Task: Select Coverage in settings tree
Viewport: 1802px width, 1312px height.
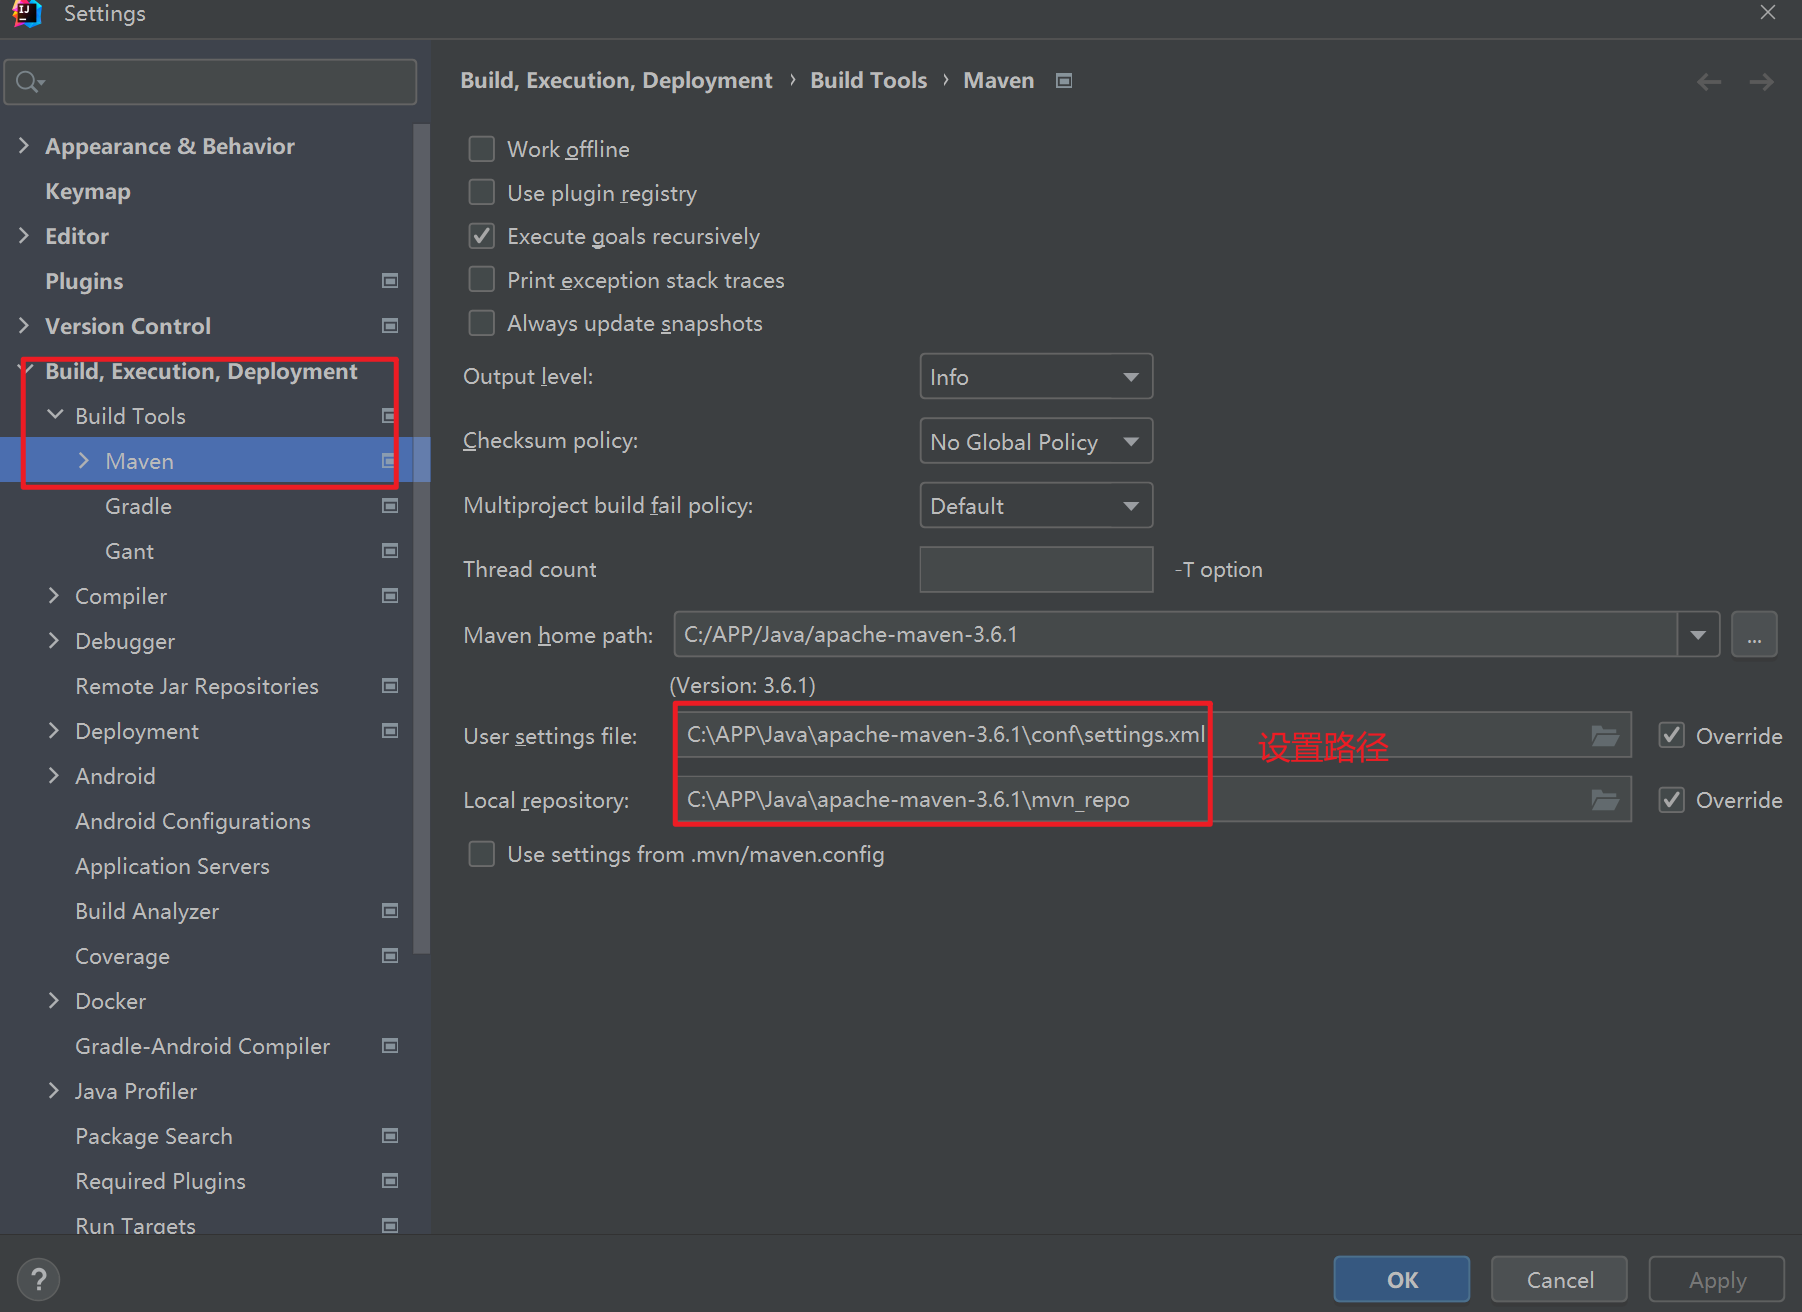Action: pos(122,956)
